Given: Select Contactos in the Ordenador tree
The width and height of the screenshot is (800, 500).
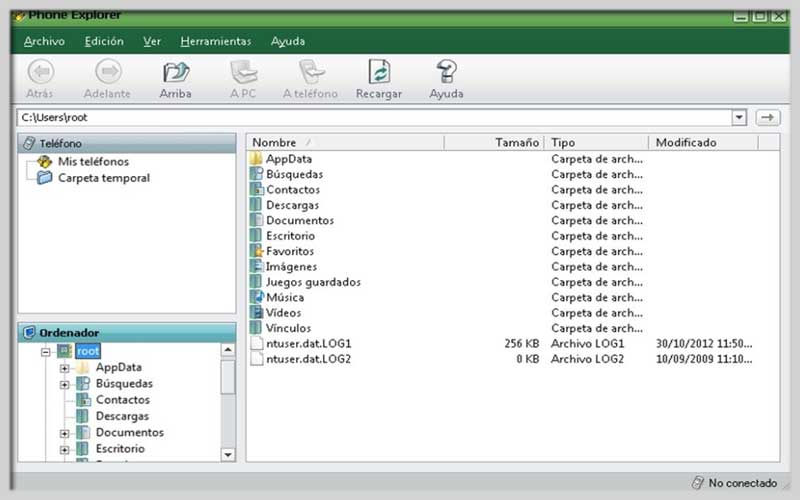Looking at the screenshot, I should (x=123, y=400).
